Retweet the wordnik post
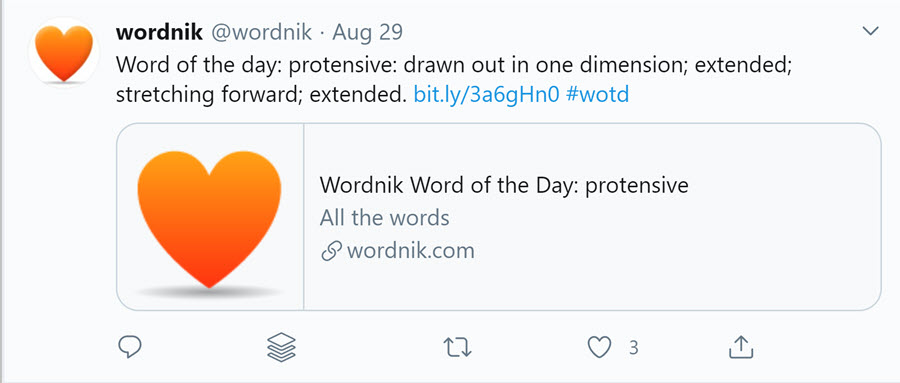This screenshot has width=900, height=383. 457,347
